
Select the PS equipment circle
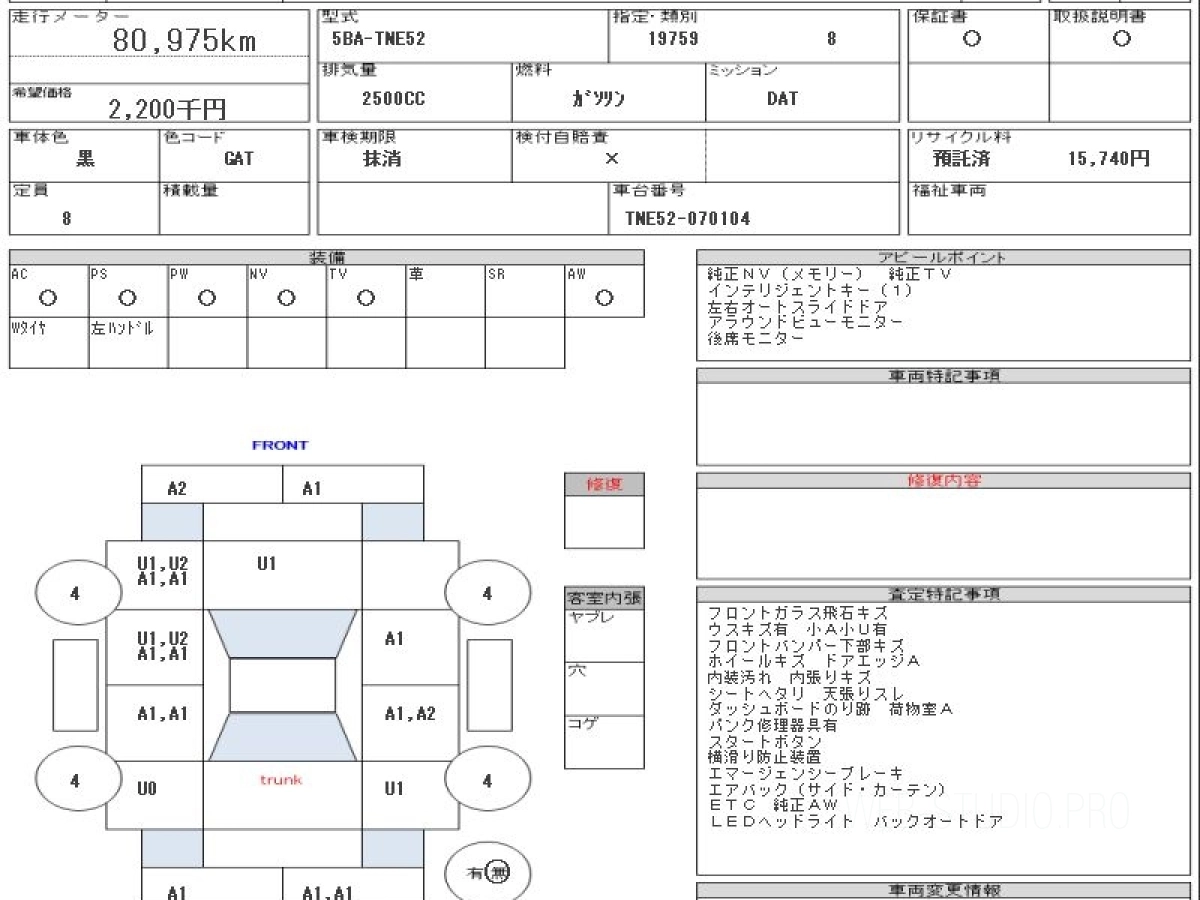coord(127,298)
